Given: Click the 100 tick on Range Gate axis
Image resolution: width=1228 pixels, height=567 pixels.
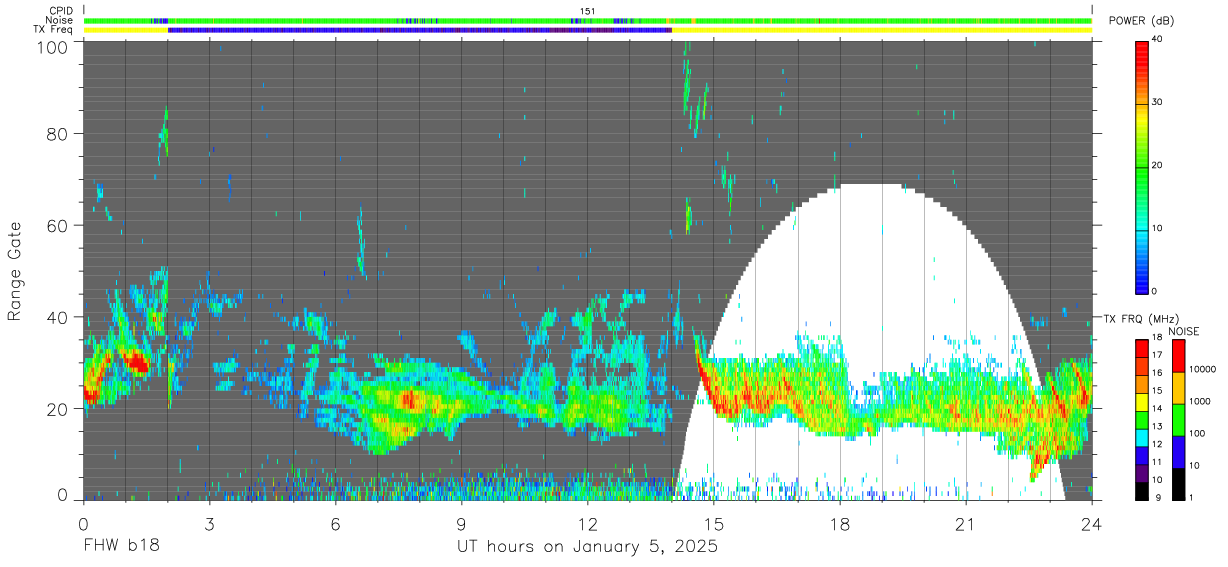Looking at the screenshot, I should pos(54,47).
